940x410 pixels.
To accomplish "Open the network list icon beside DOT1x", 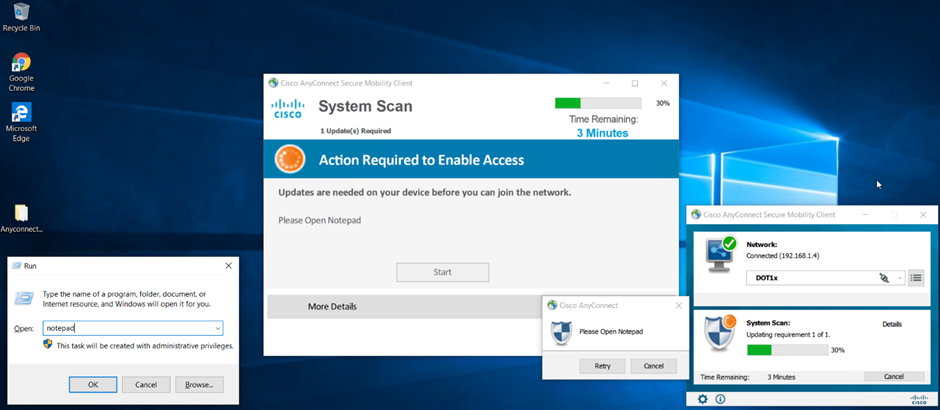I will point(916,278).
